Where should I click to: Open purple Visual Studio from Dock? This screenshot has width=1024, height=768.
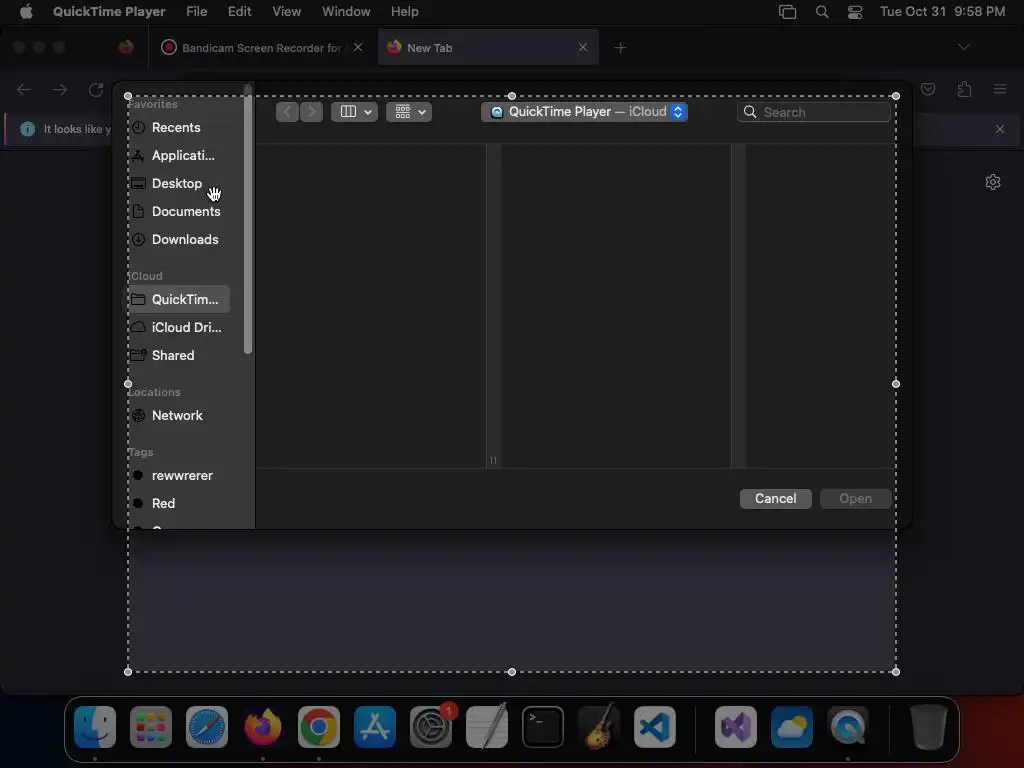tap(736, 727)
